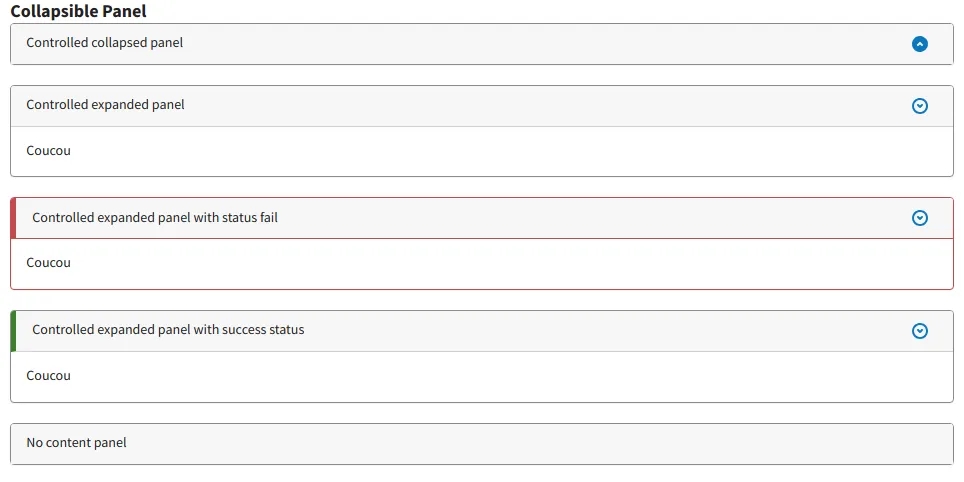Click the filled chevron-up icon on collapsed panel
This screenshot has width=964, height=482.
919,44
